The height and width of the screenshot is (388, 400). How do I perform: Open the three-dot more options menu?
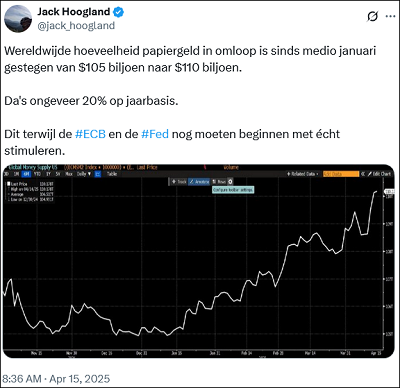click(390, 16)
